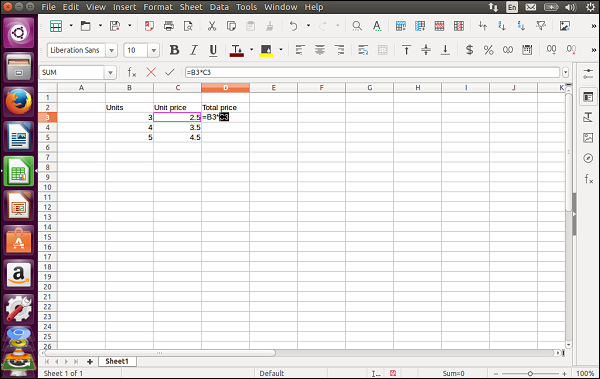Toggle Center Horizontally alignment
This screenshot has width=600, height=379.
point(320,50)
